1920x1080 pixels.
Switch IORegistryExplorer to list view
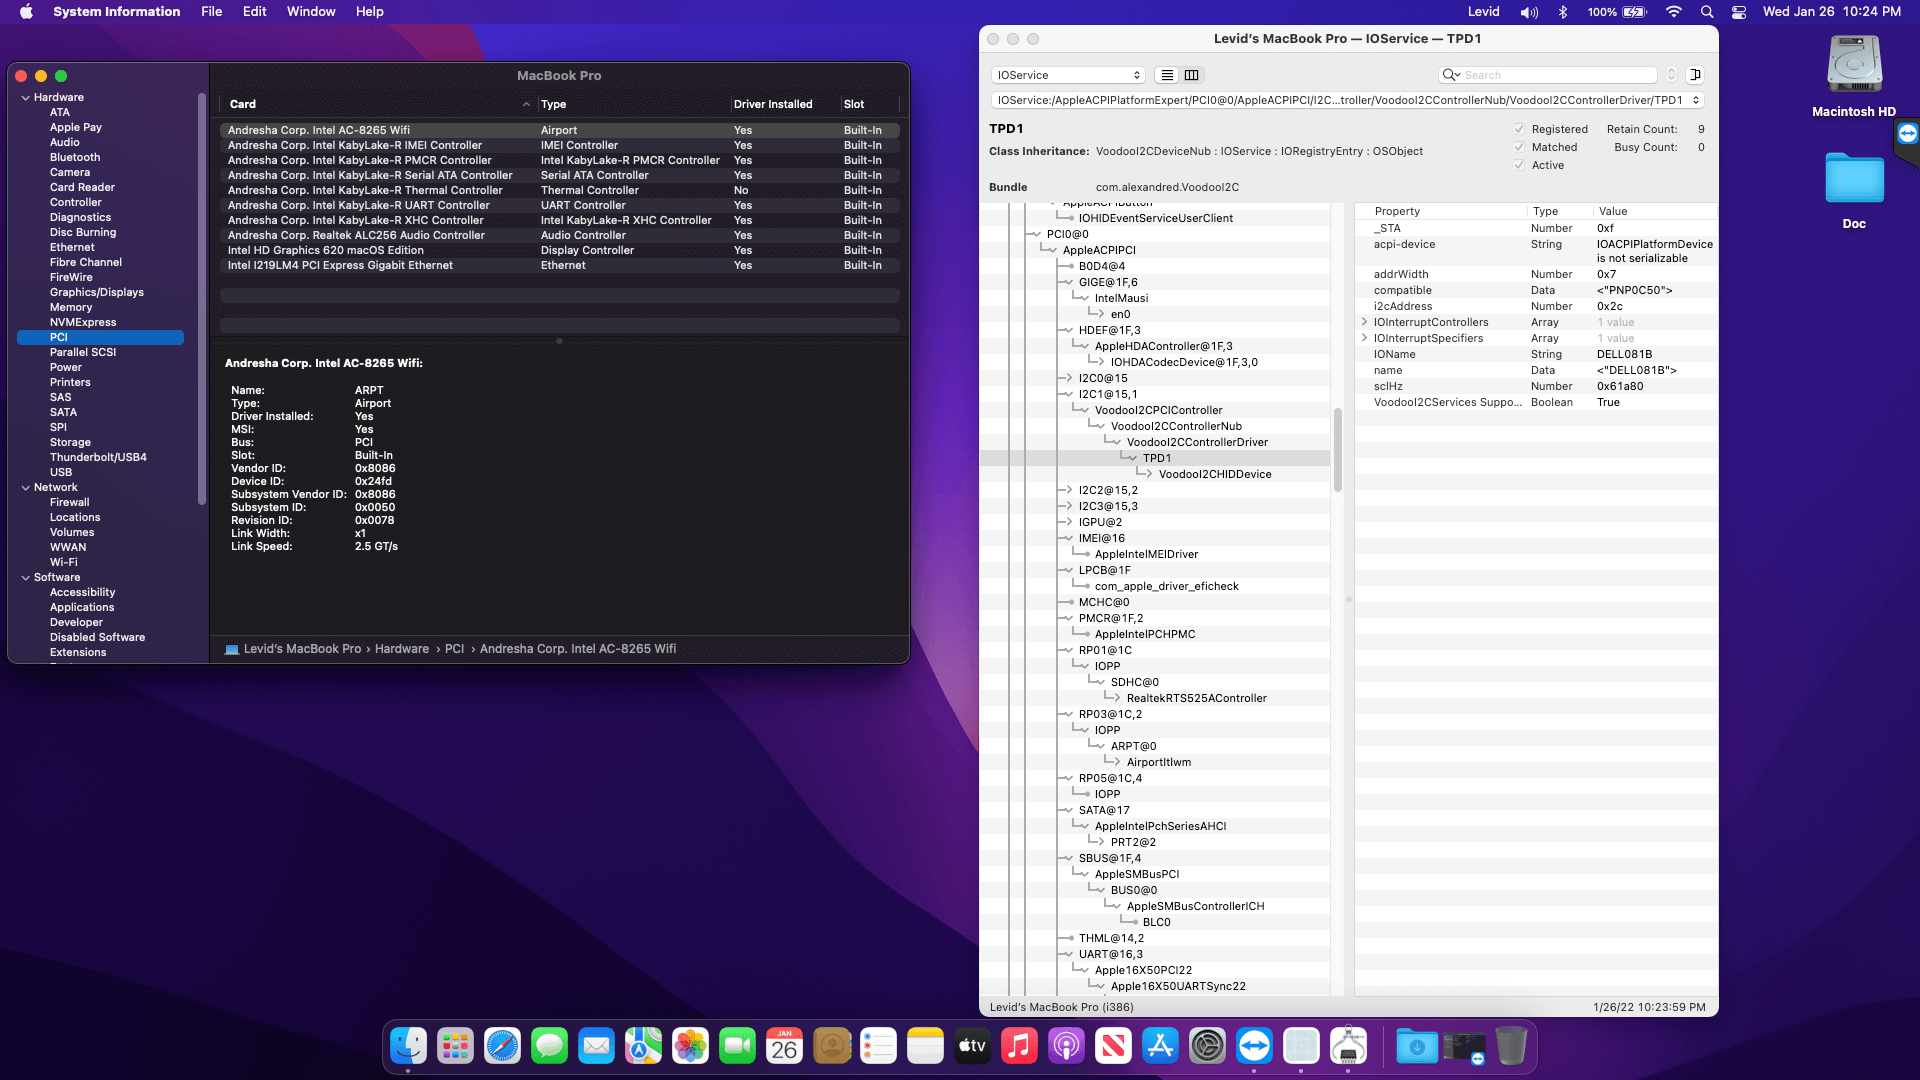click(1167, 75)
